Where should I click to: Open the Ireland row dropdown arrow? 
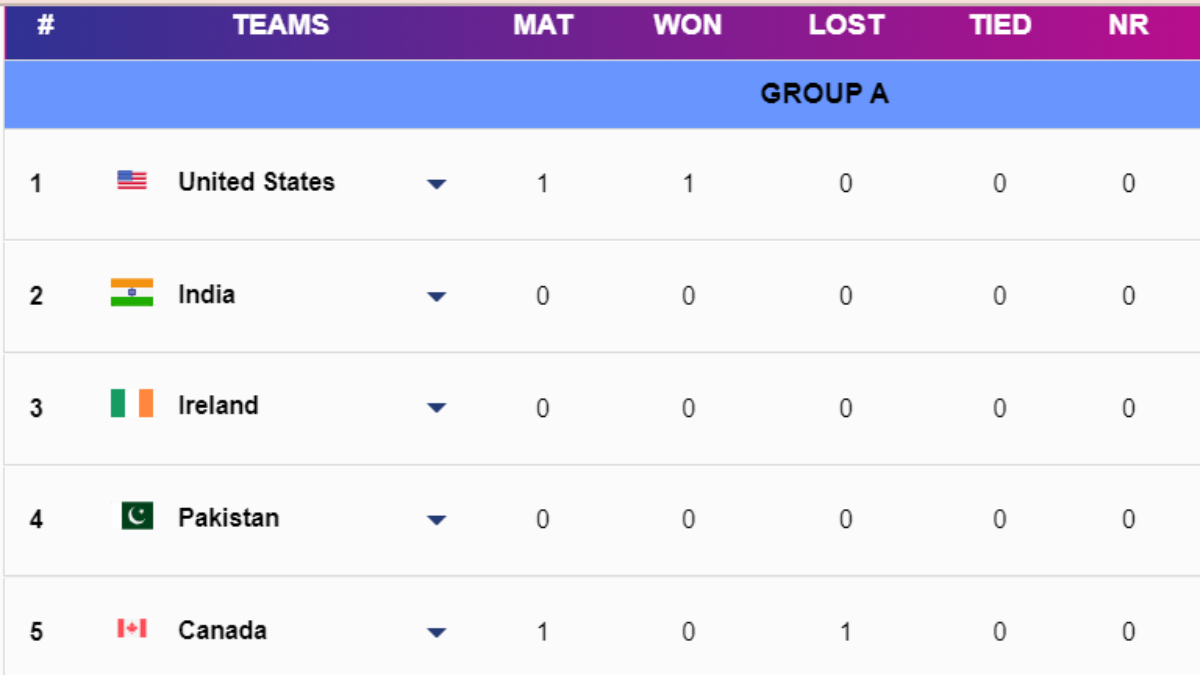point(436,408)
